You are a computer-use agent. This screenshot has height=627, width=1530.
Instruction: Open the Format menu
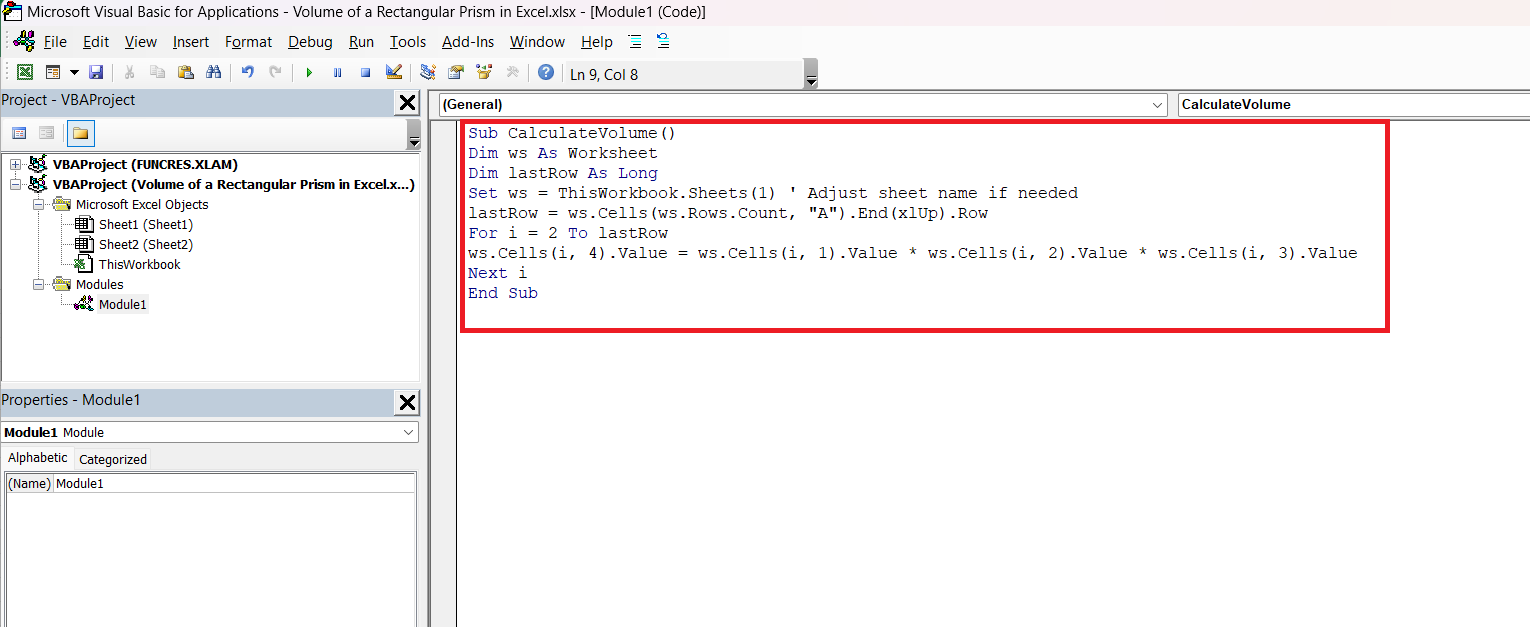click(x=248, y=42)
